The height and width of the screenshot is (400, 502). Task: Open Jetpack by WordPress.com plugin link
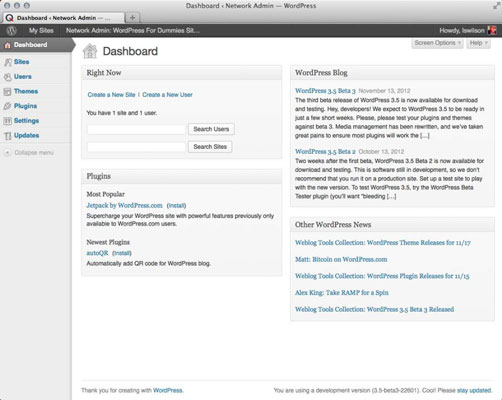point(124,205)
